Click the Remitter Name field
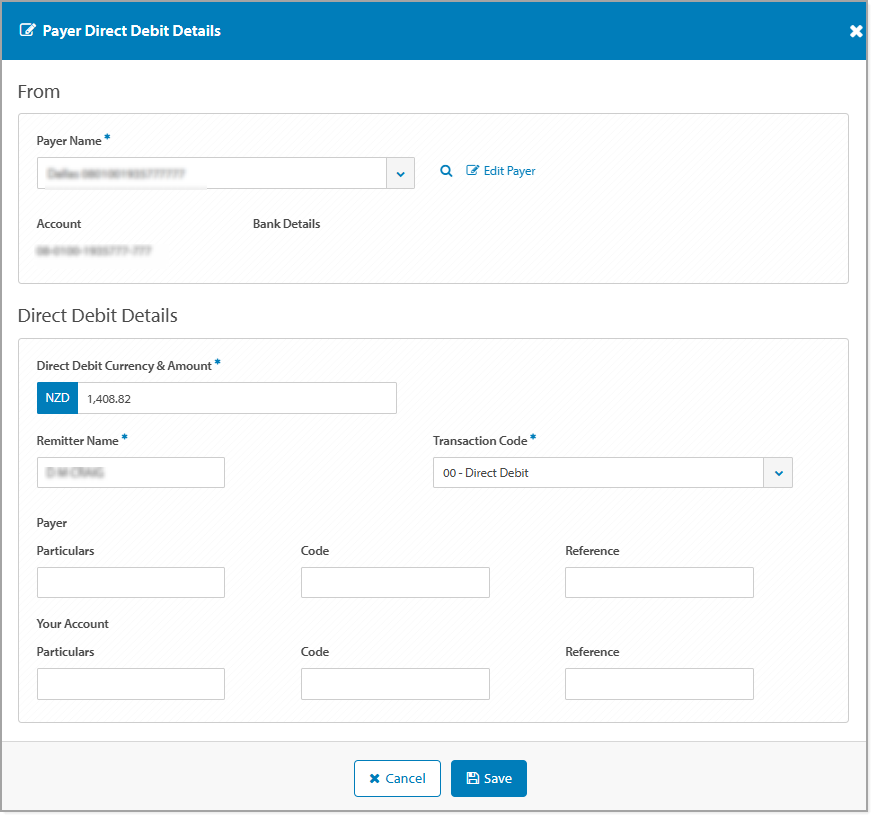This screenshot has height=818, width=874. pos(130,472)
